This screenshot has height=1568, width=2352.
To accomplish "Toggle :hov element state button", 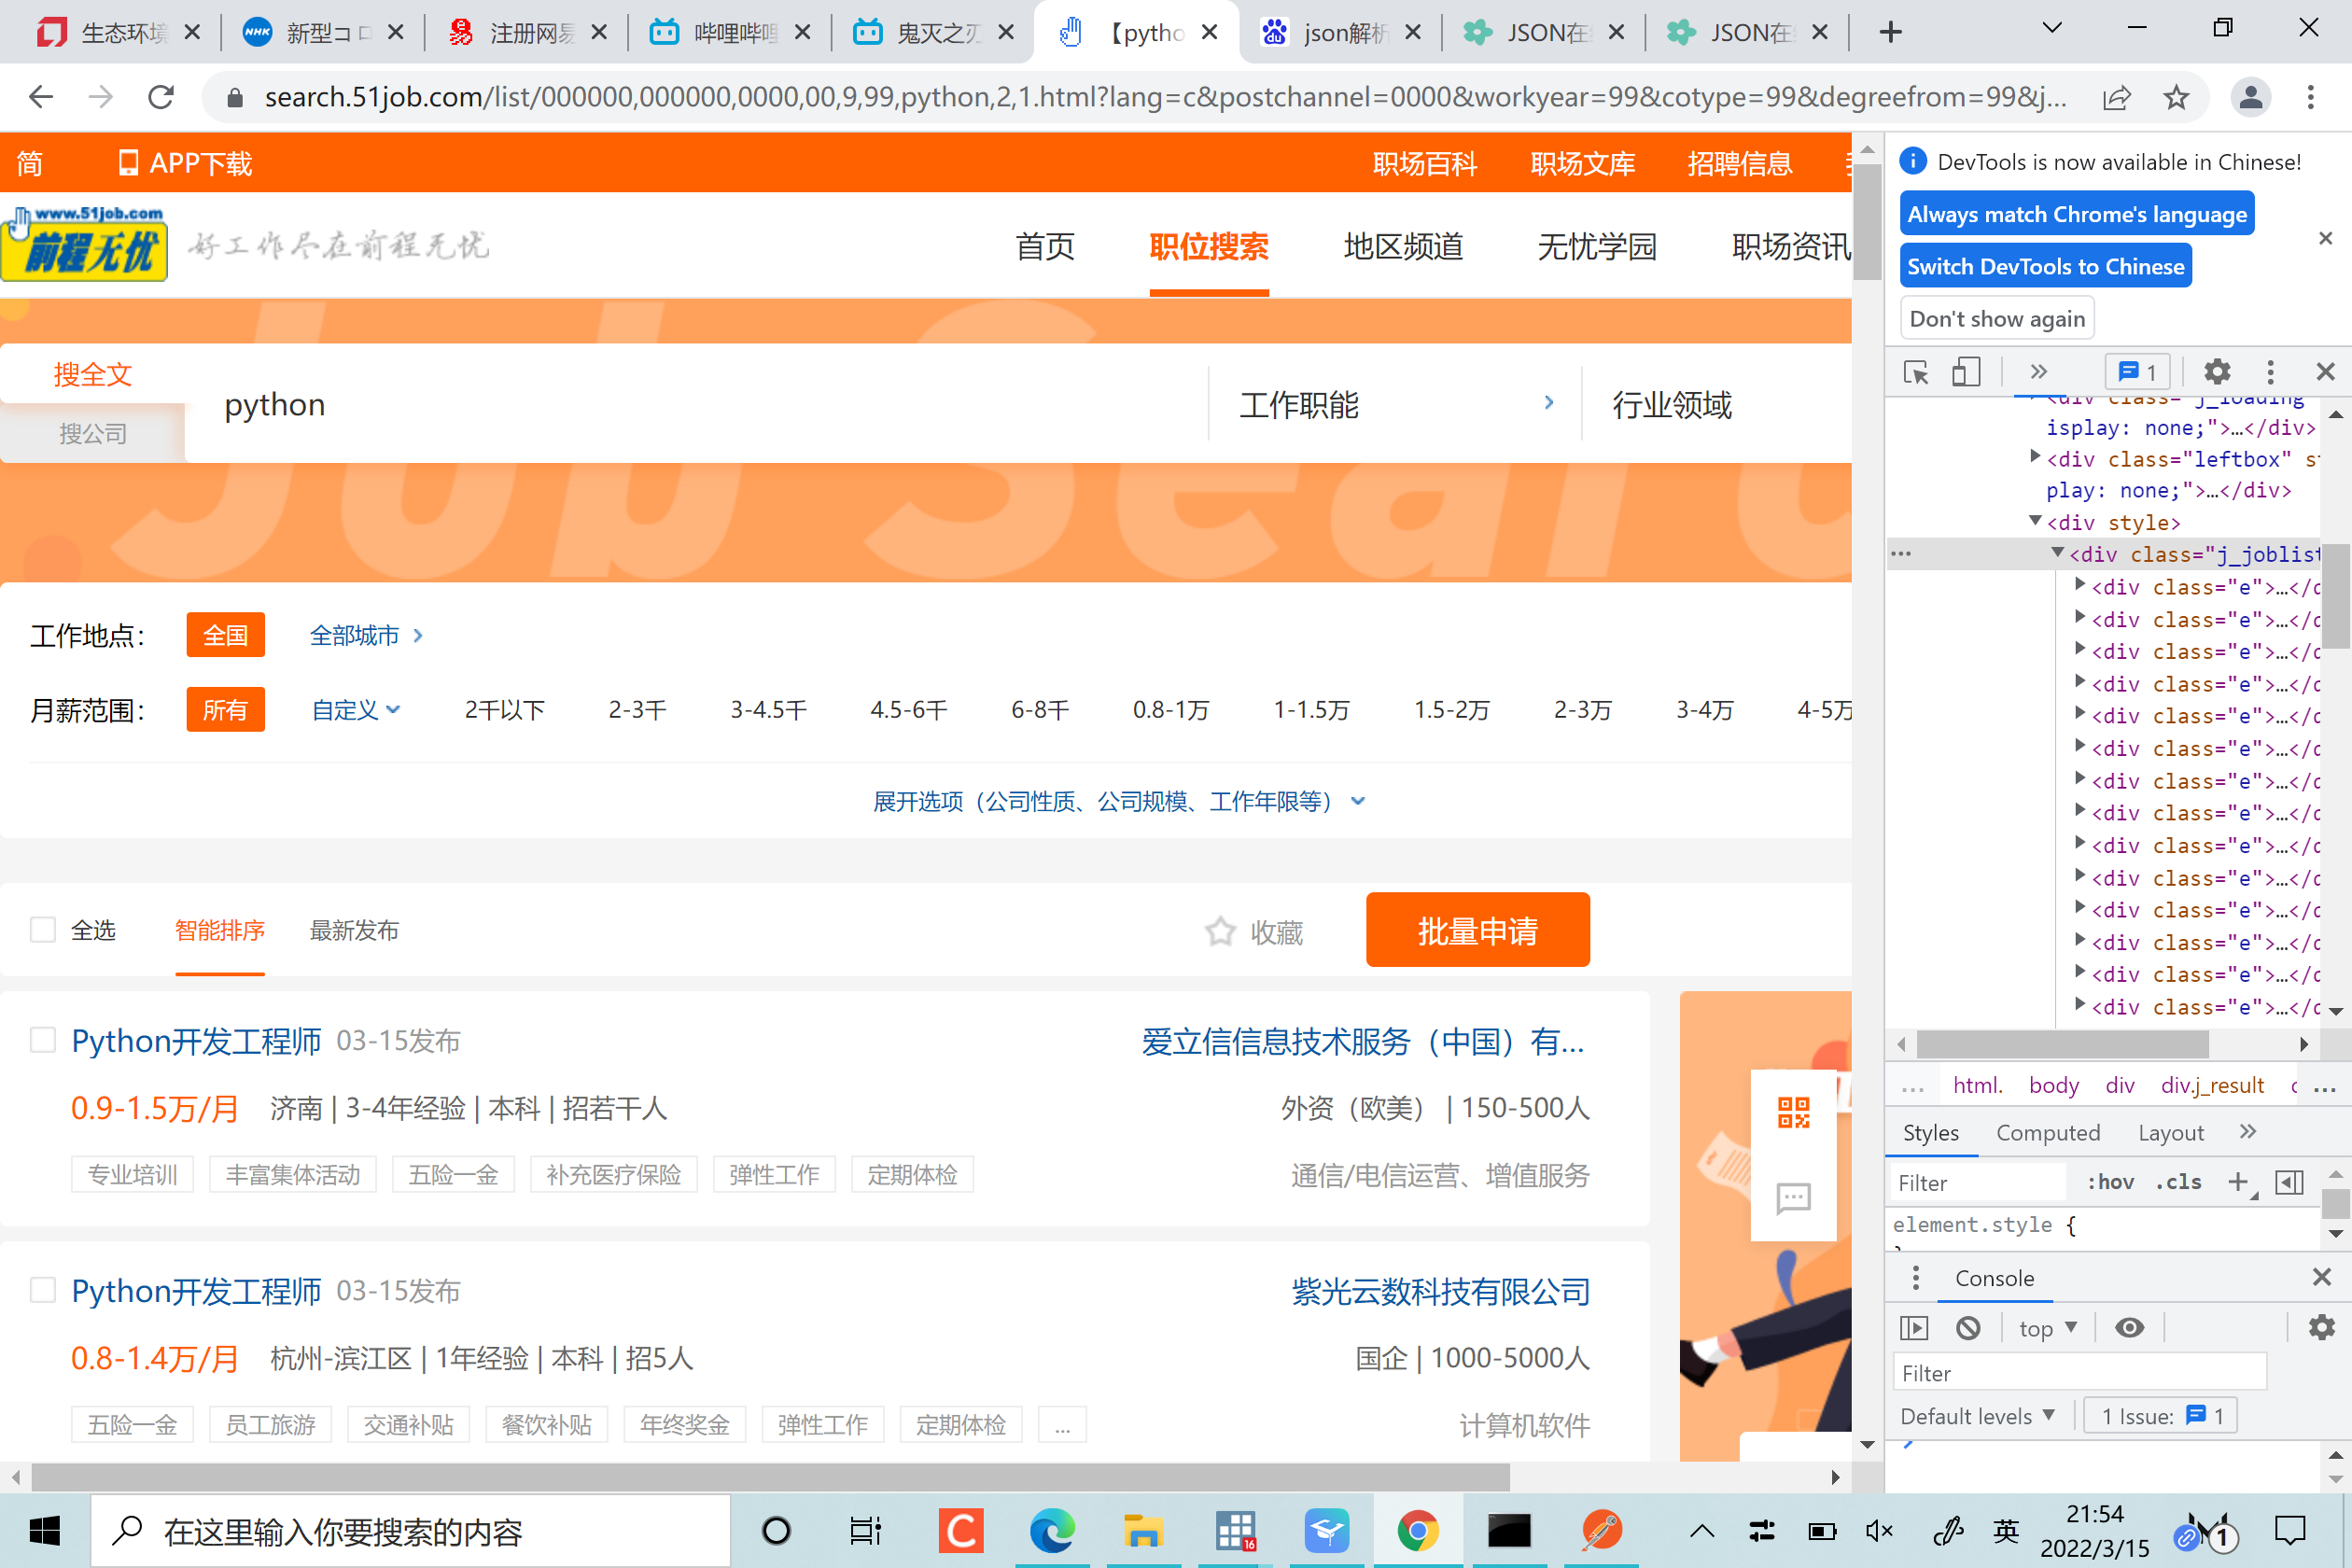I will click(2110, 1182).
